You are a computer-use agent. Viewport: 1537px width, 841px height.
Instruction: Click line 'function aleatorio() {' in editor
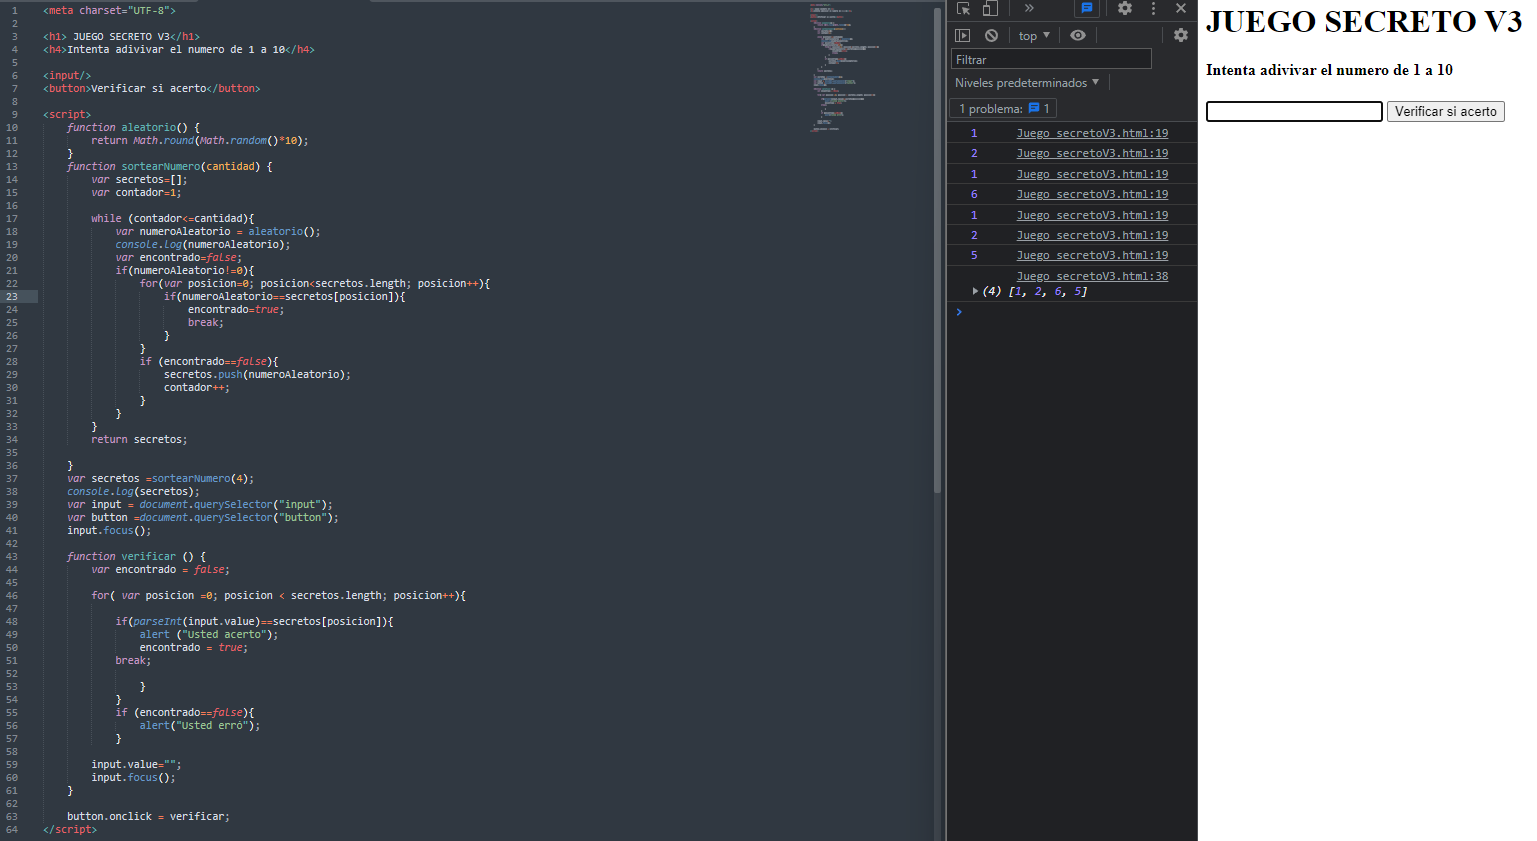[133, 127]
